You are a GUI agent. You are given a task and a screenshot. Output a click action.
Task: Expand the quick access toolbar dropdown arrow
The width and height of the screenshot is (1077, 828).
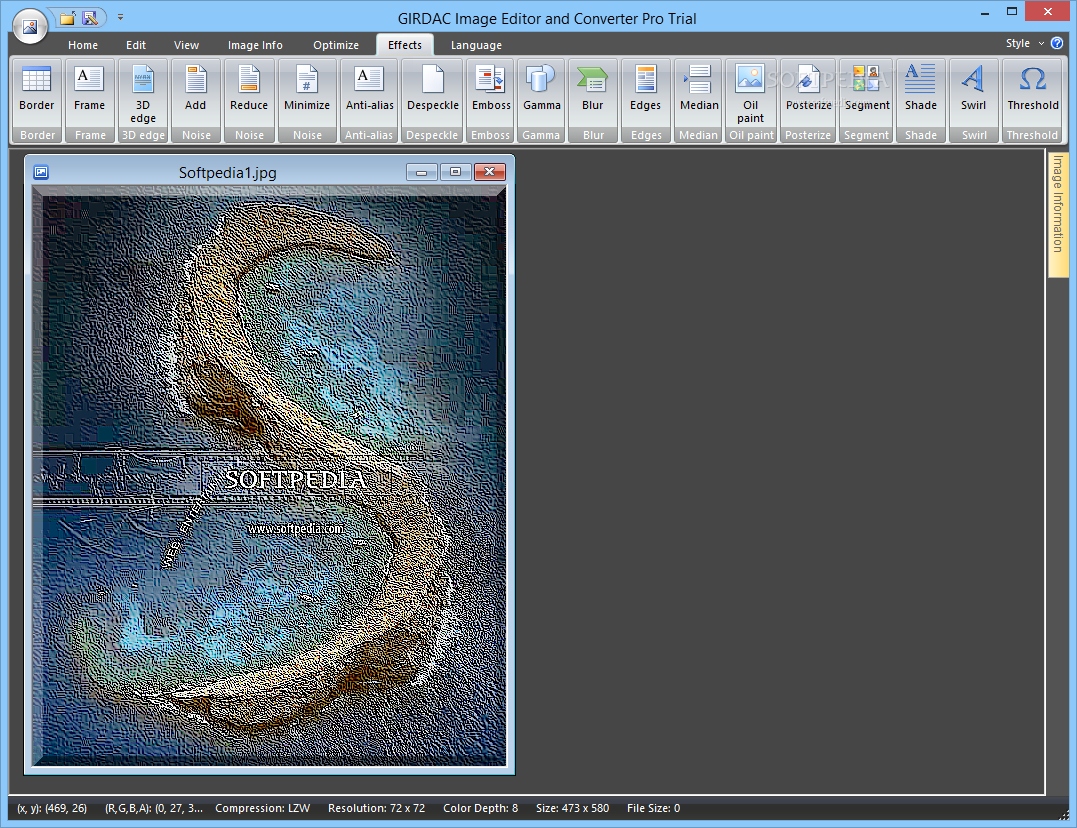point(120,17)
